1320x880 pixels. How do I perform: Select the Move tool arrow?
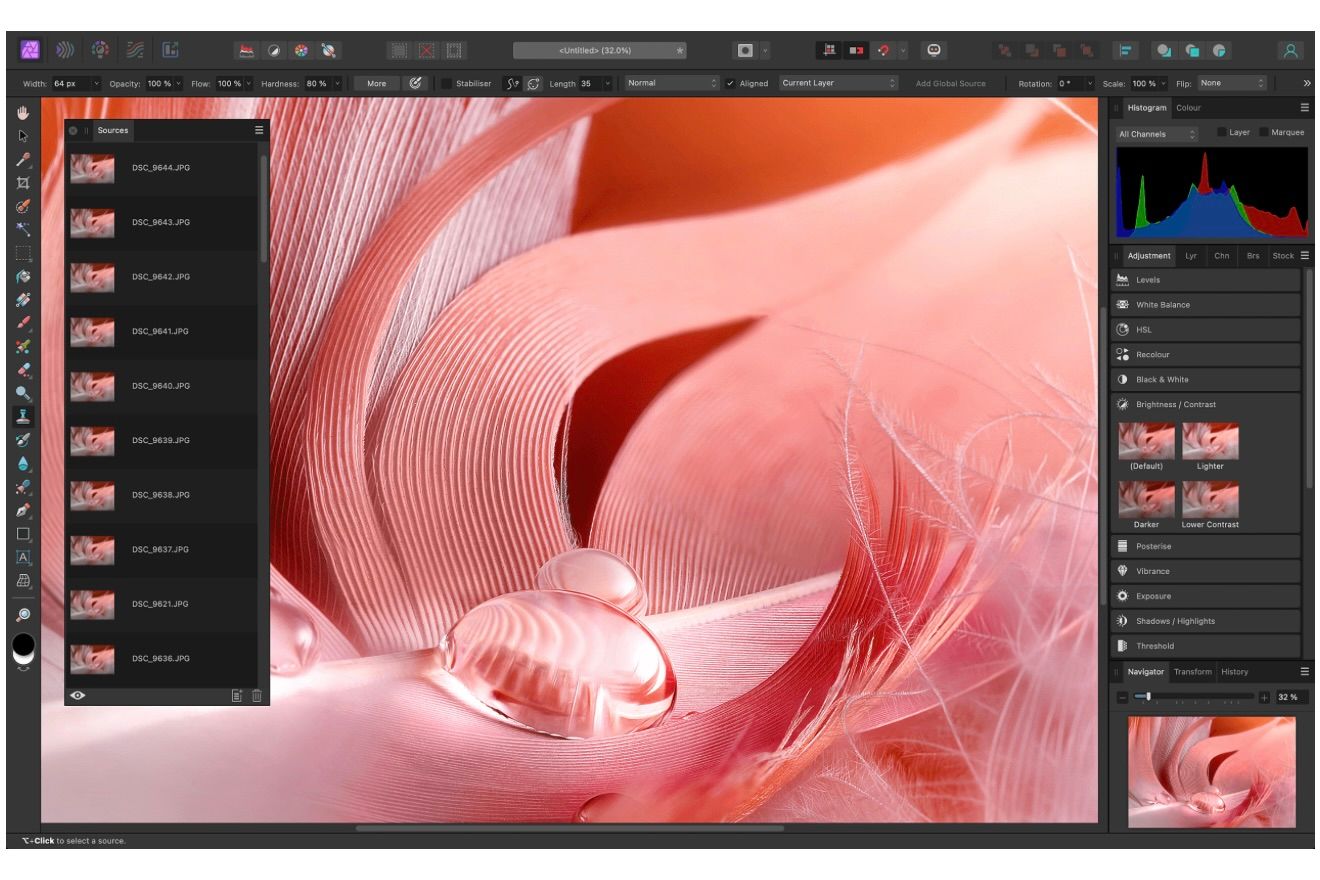click(x=23, y=137)
